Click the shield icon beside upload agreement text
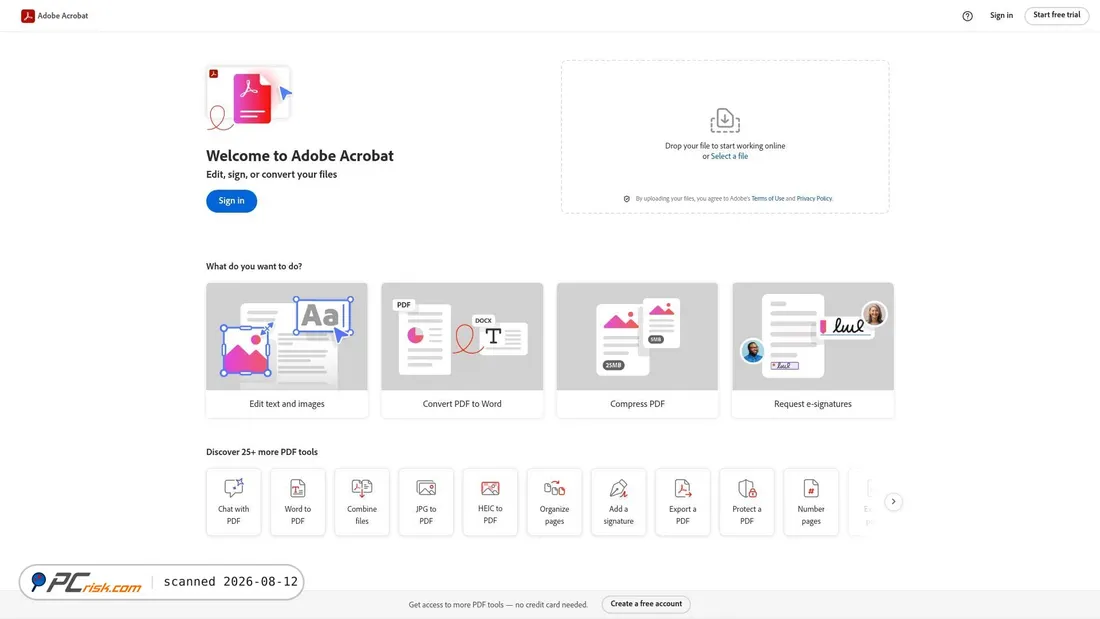 pyautogui.click(x=626, y=199)
